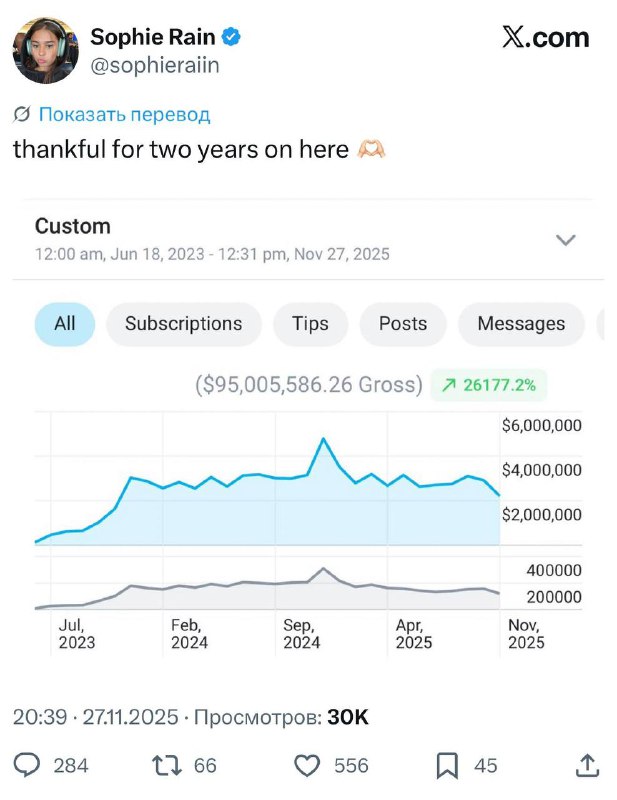Collapse the Custom period panel chevron
Screen dimensions: 617x800
[566, 240]
